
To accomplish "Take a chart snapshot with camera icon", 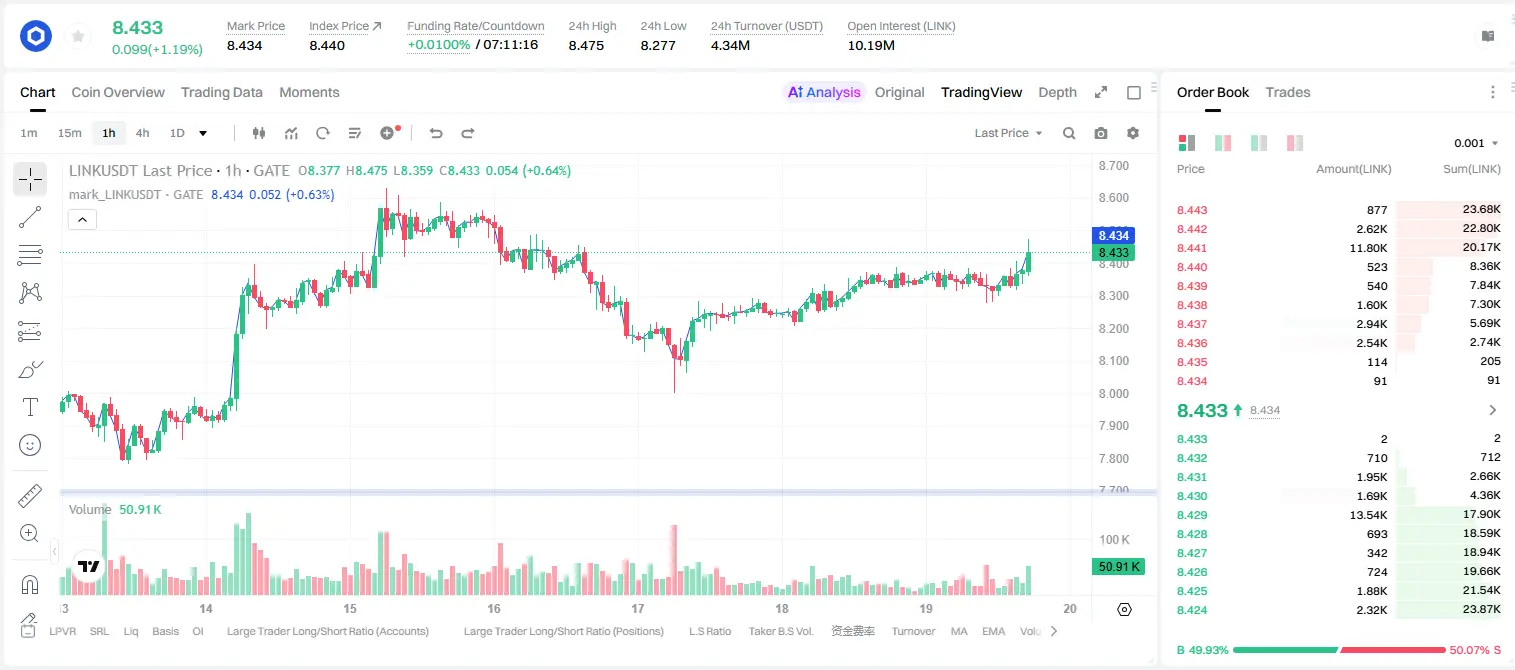I will click(1101, 133).
